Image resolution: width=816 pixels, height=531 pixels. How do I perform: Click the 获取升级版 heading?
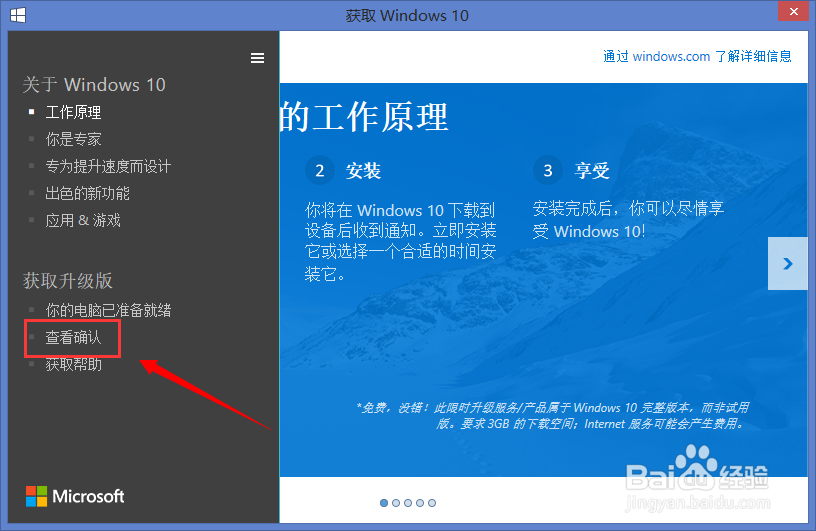pos(68,281)
